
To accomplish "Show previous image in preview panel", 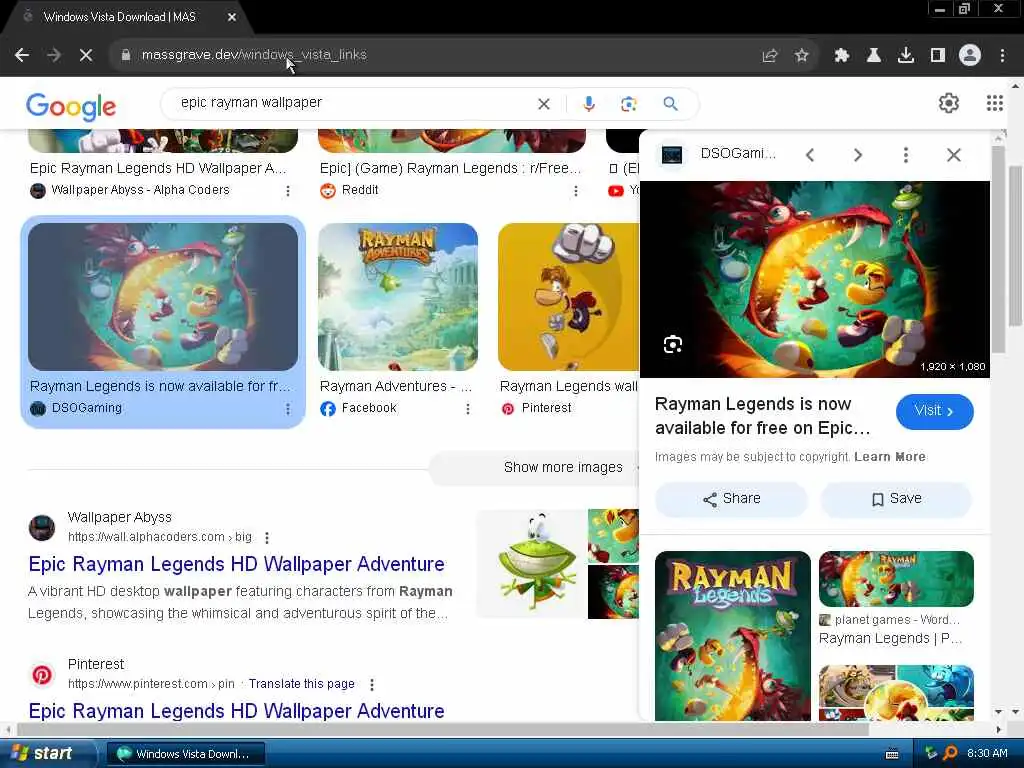I will pos(810,155).
